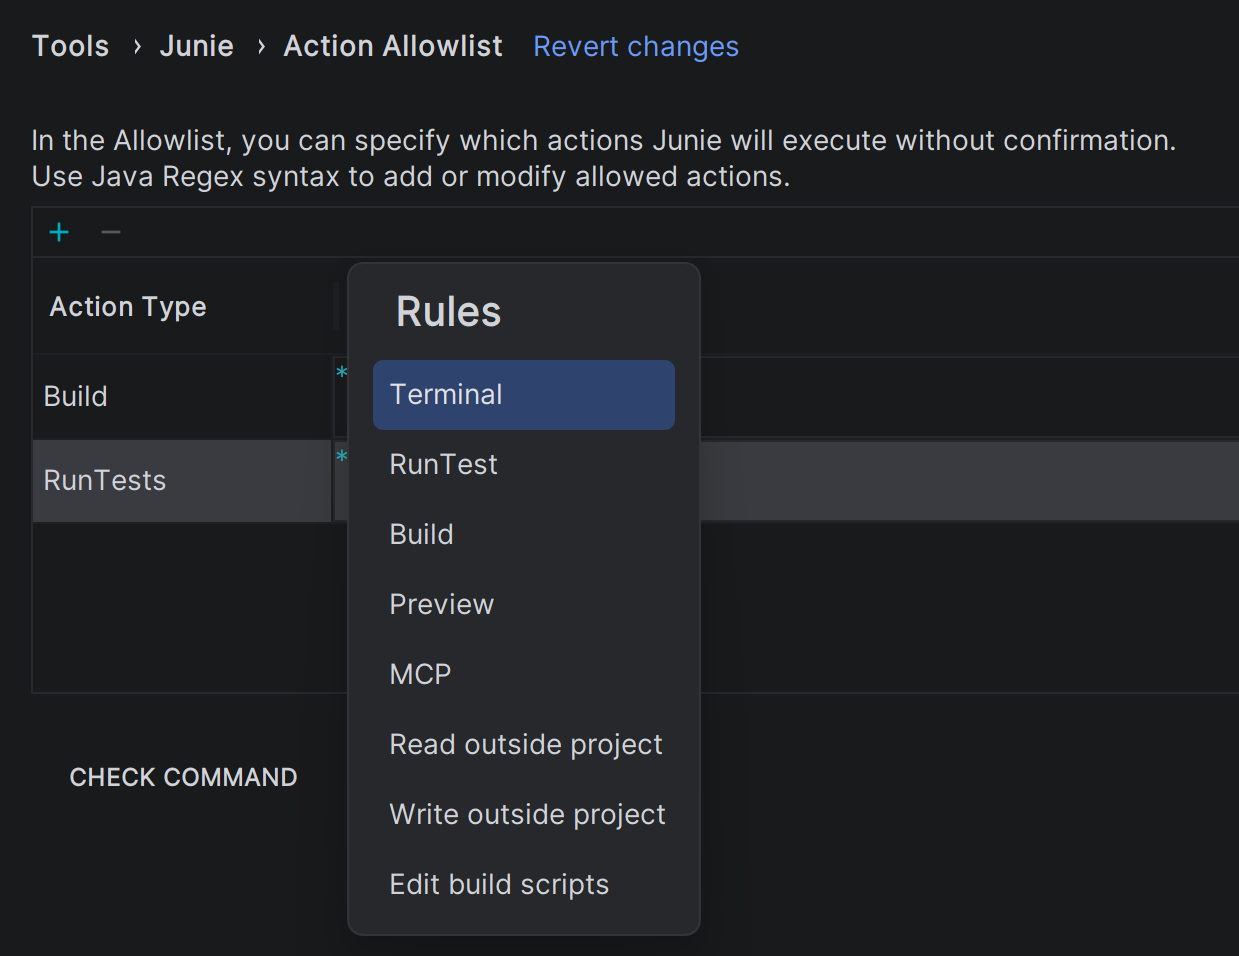The height and width of the screenshot is (956, 1239).
Task: Click Action Allowlist breadcrumb
Action: tap(393, 46)
